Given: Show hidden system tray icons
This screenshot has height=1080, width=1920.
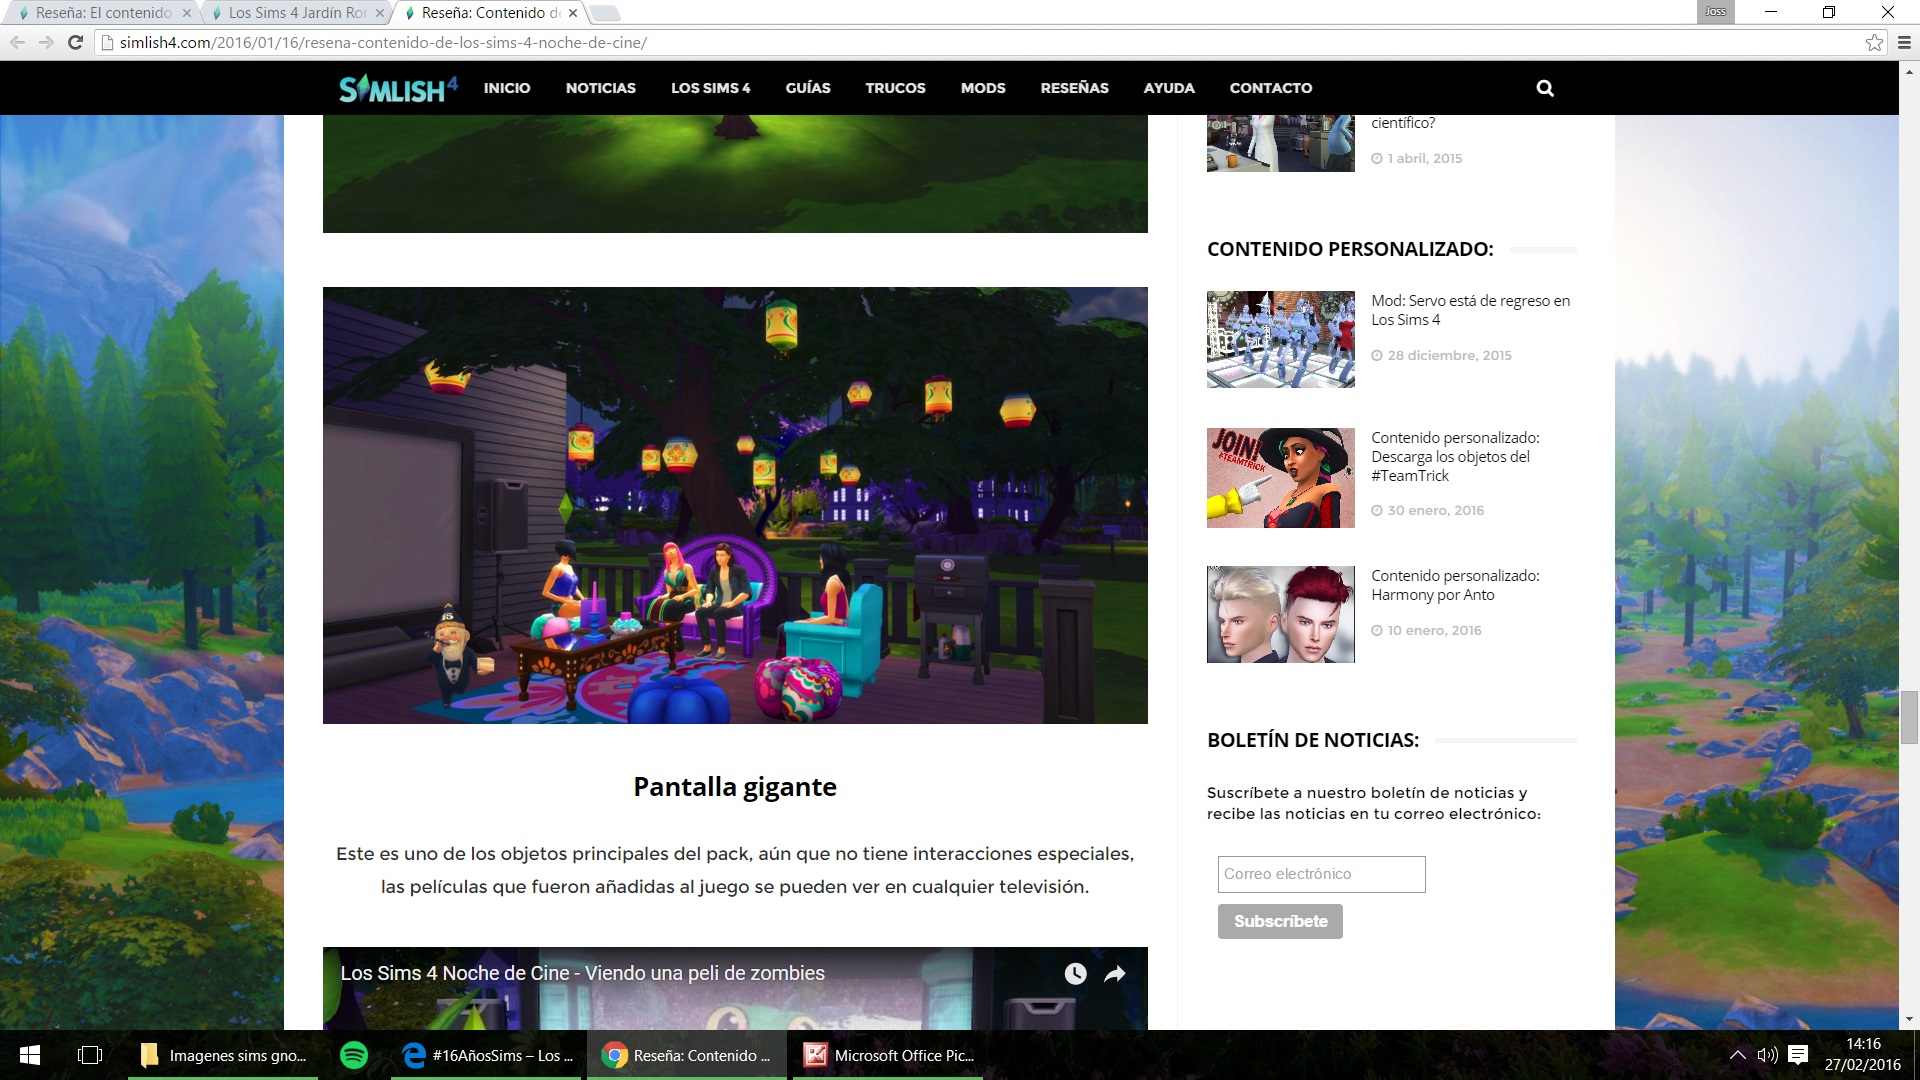Looking at the screenshot, I should pyautogui.click(x=1737, y=1055).
